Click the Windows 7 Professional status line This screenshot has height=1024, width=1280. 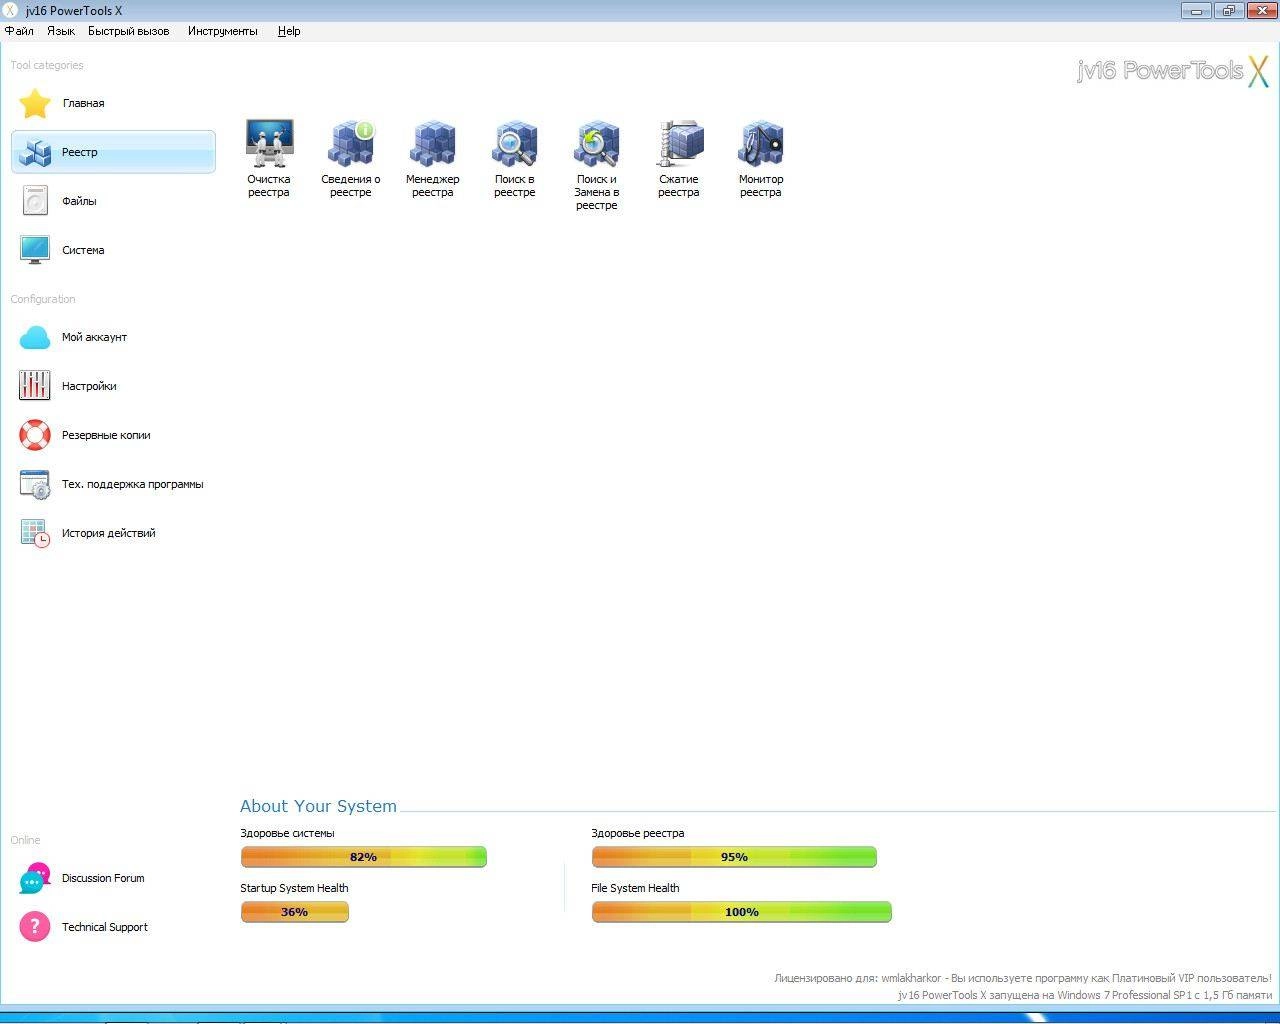1085,995
